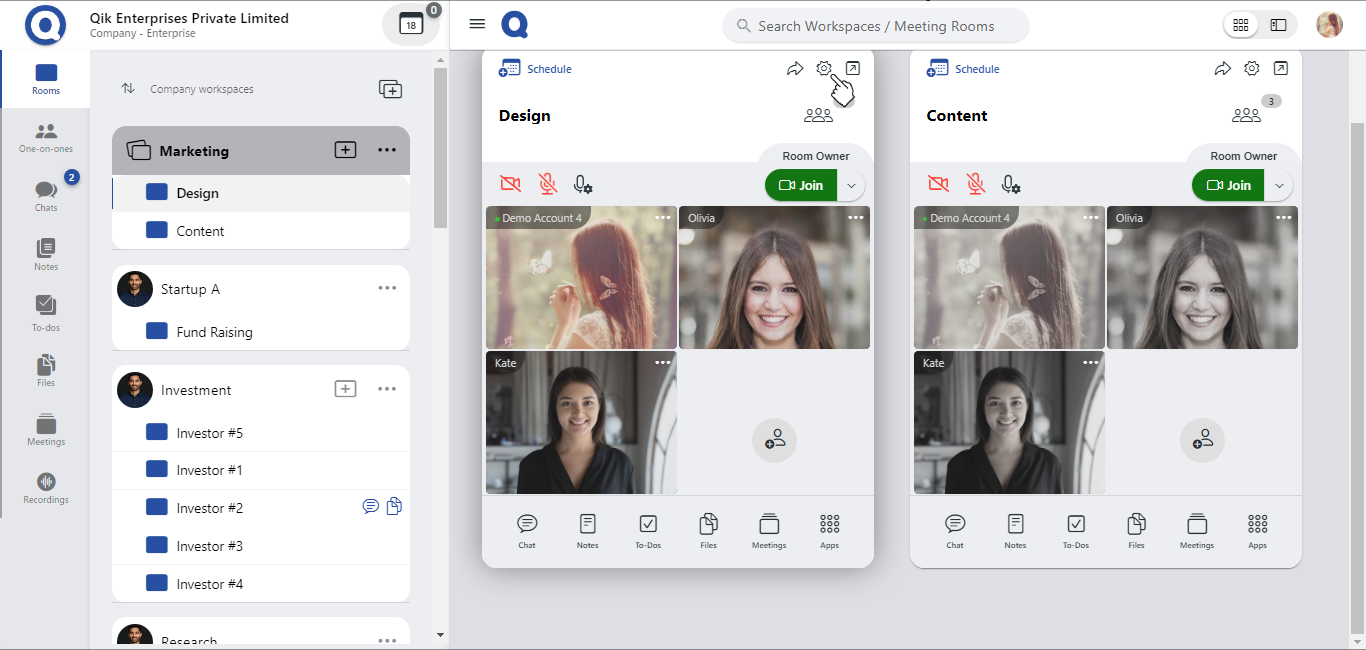Open sort Company workspaces control
This screenshot has width=1366, height=650.
[x=128, y=89]
